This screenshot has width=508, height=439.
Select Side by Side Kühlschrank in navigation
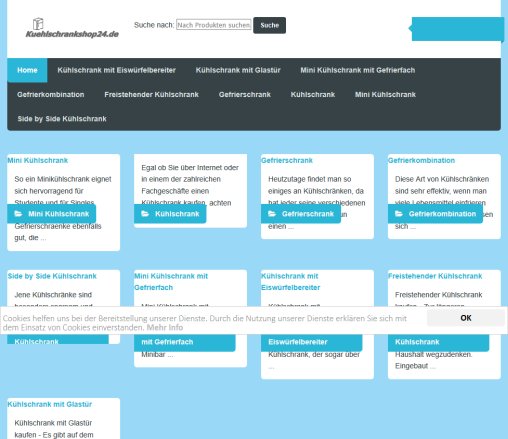(x=62, y=119)
